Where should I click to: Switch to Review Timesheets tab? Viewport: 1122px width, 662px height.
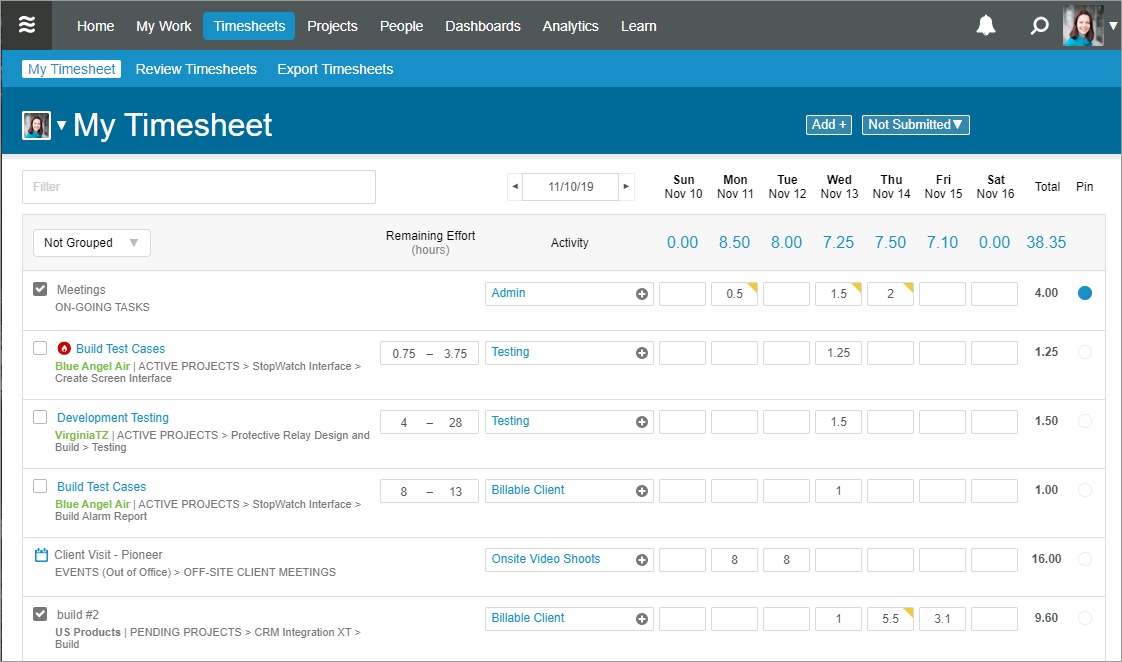pos(196,69)
